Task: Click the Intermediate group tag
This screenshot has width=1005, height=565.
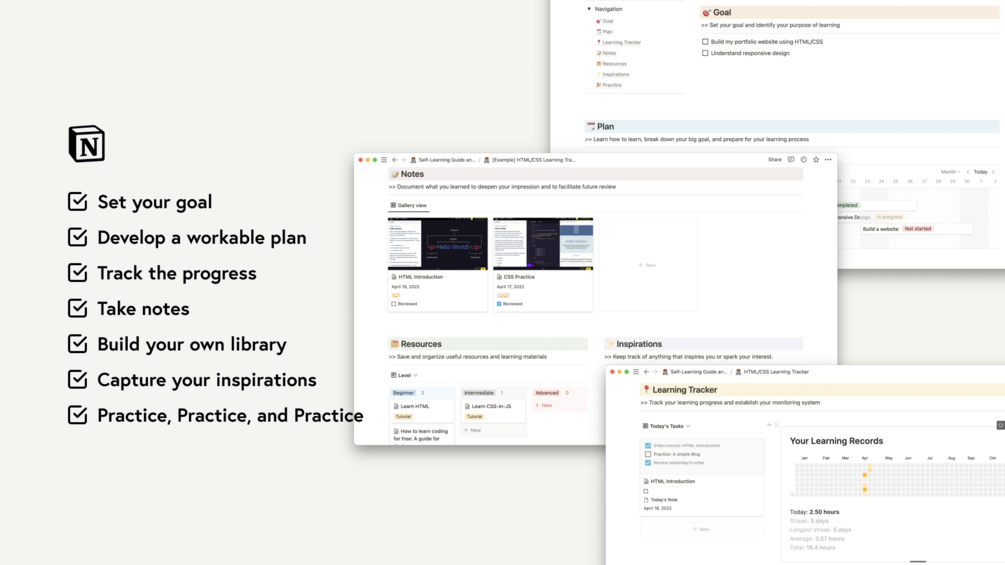Action: [479, 393]
